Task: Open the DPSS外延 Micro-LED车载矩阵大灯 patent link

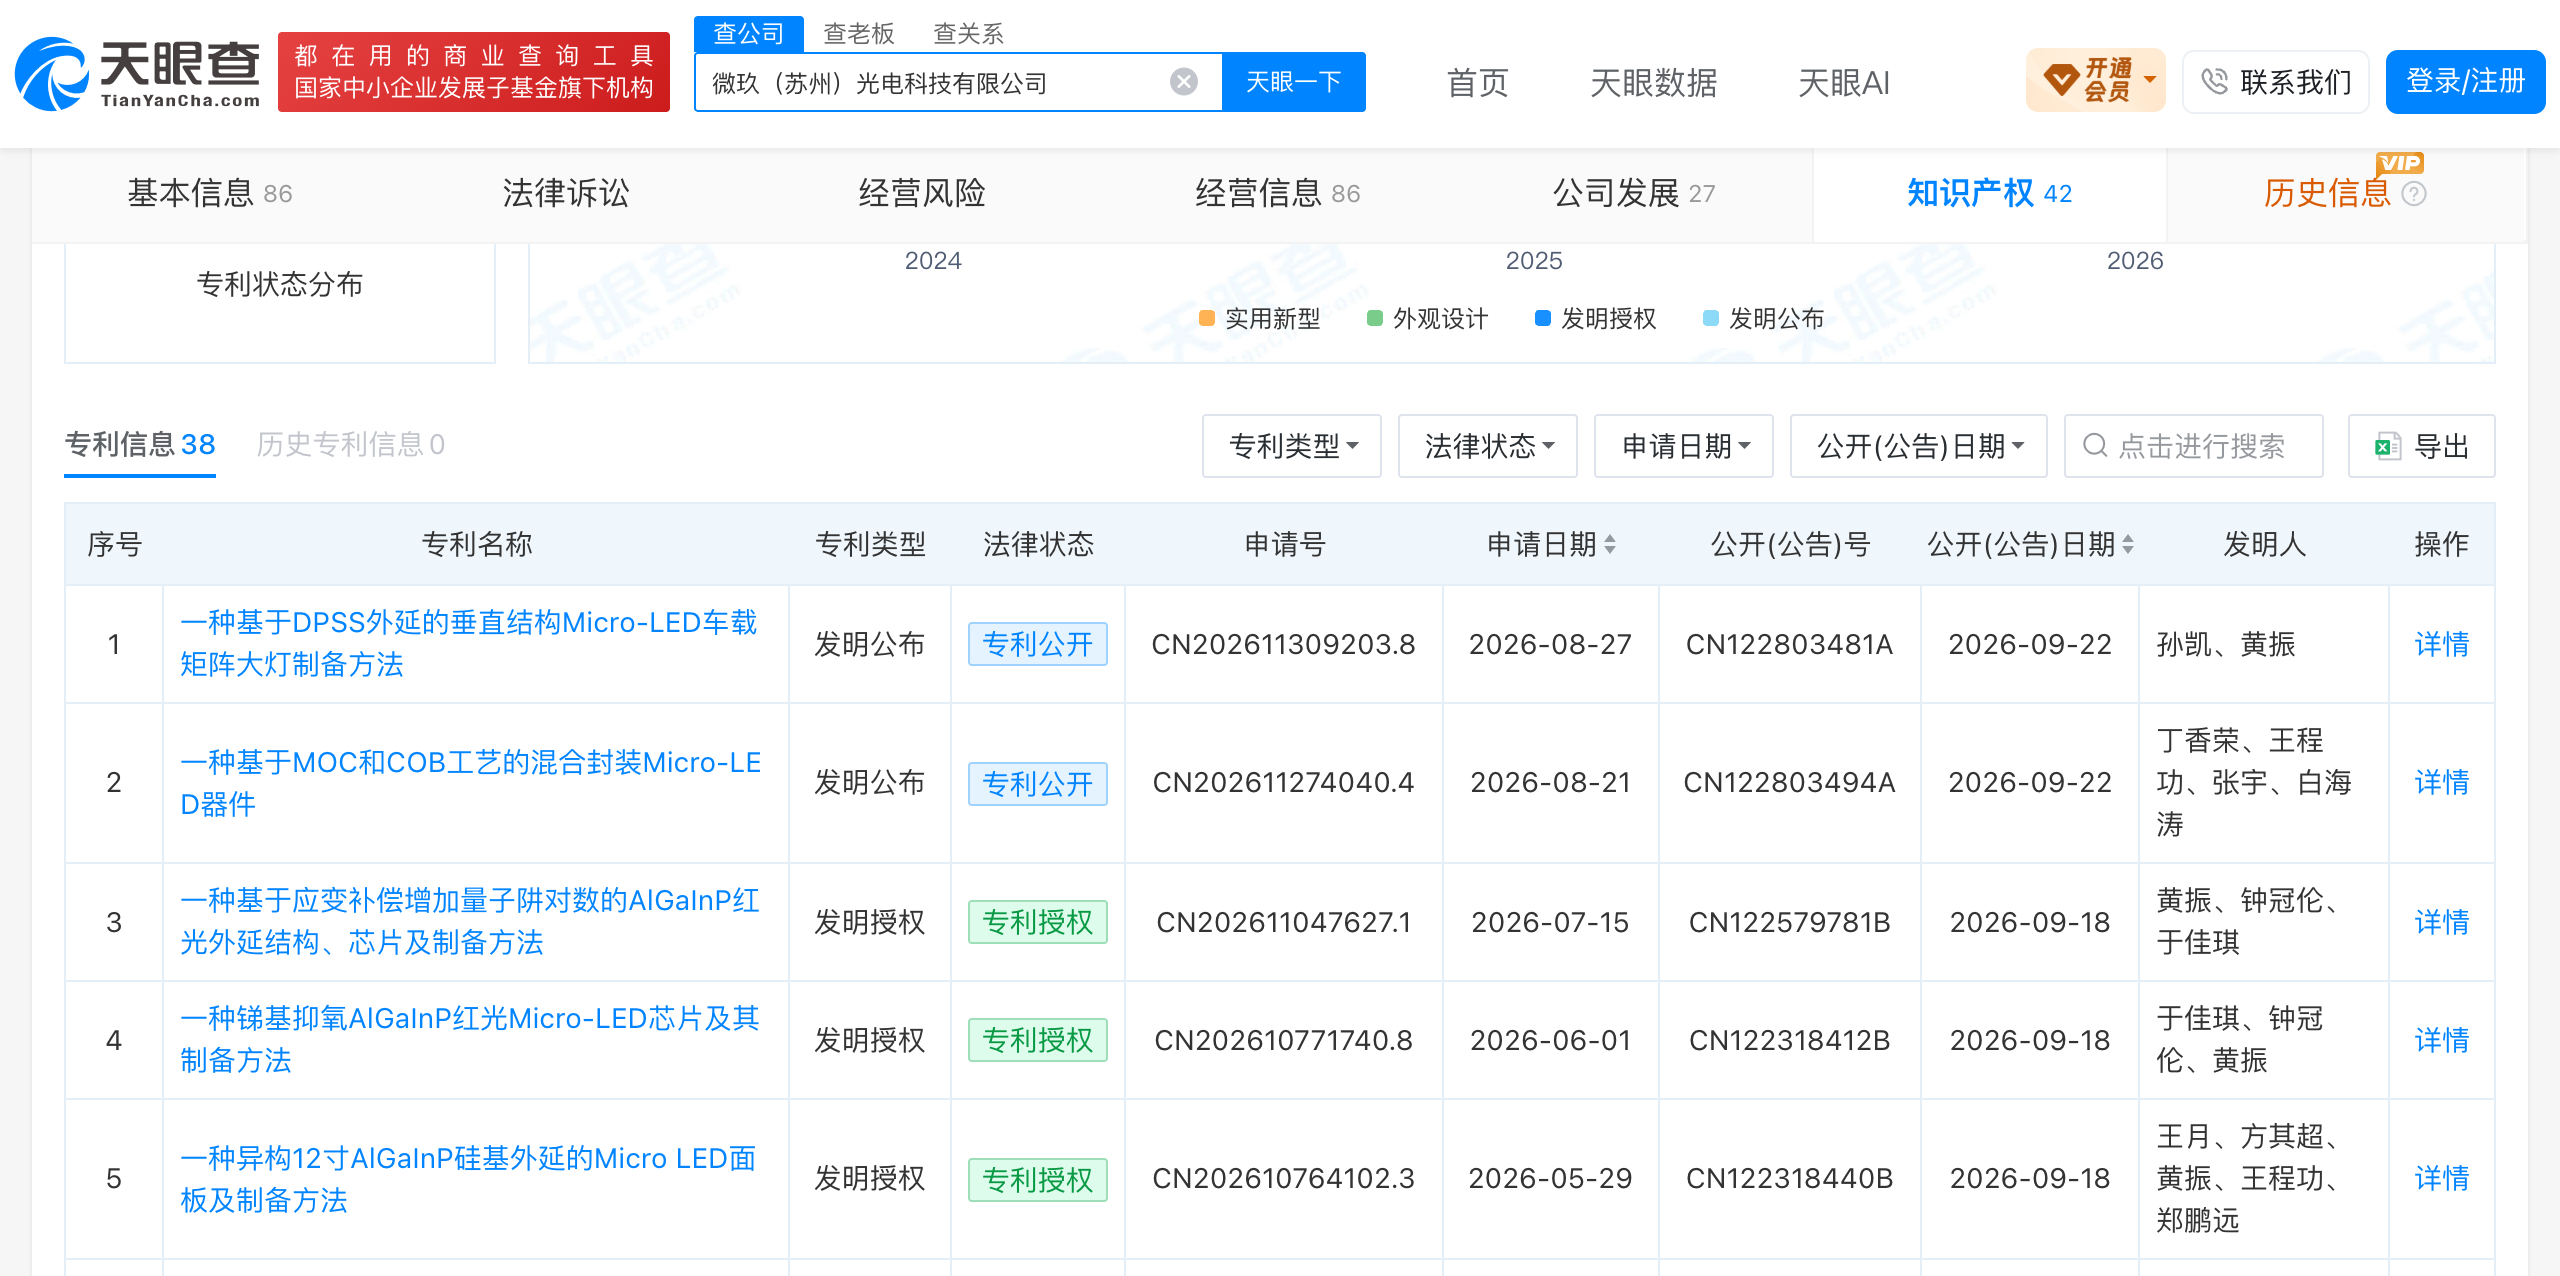Action: click(469, 643)
